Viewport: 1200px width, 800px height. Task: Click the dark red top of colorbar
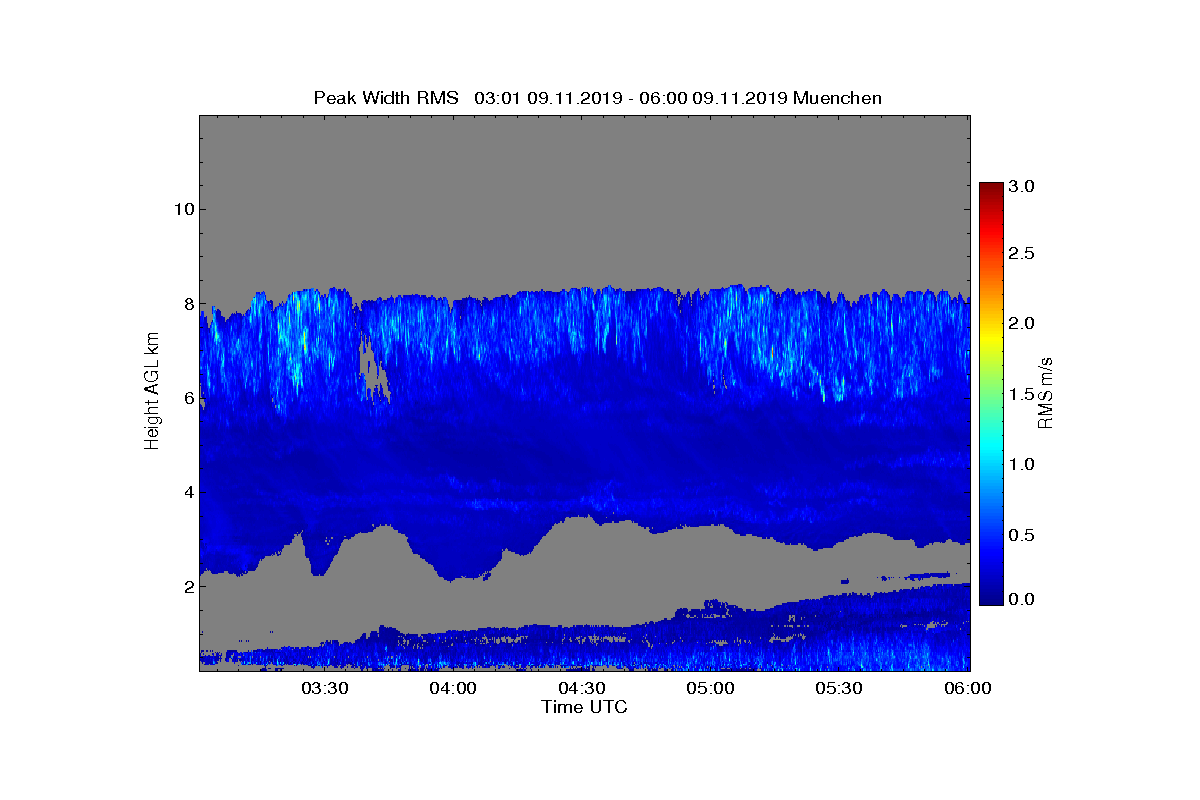pyautogui.click(x=991, y=190)
